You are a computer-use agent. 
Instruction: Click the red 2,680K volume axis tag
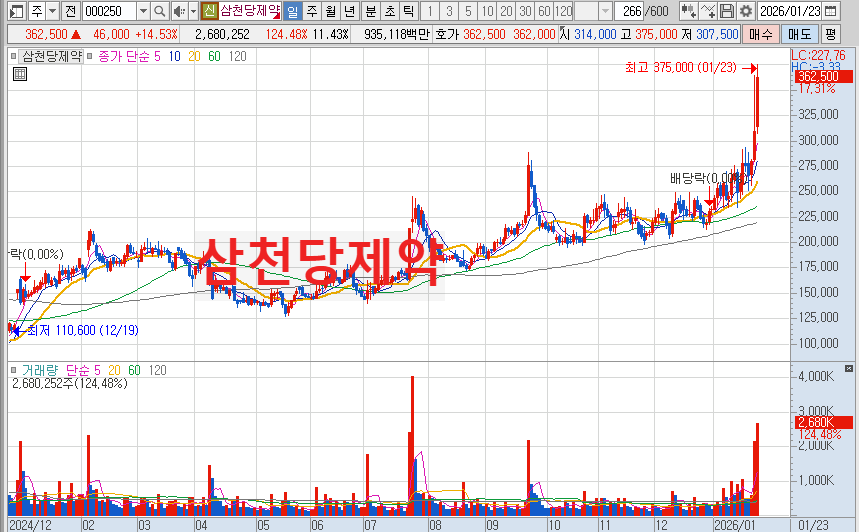[823, 422]
